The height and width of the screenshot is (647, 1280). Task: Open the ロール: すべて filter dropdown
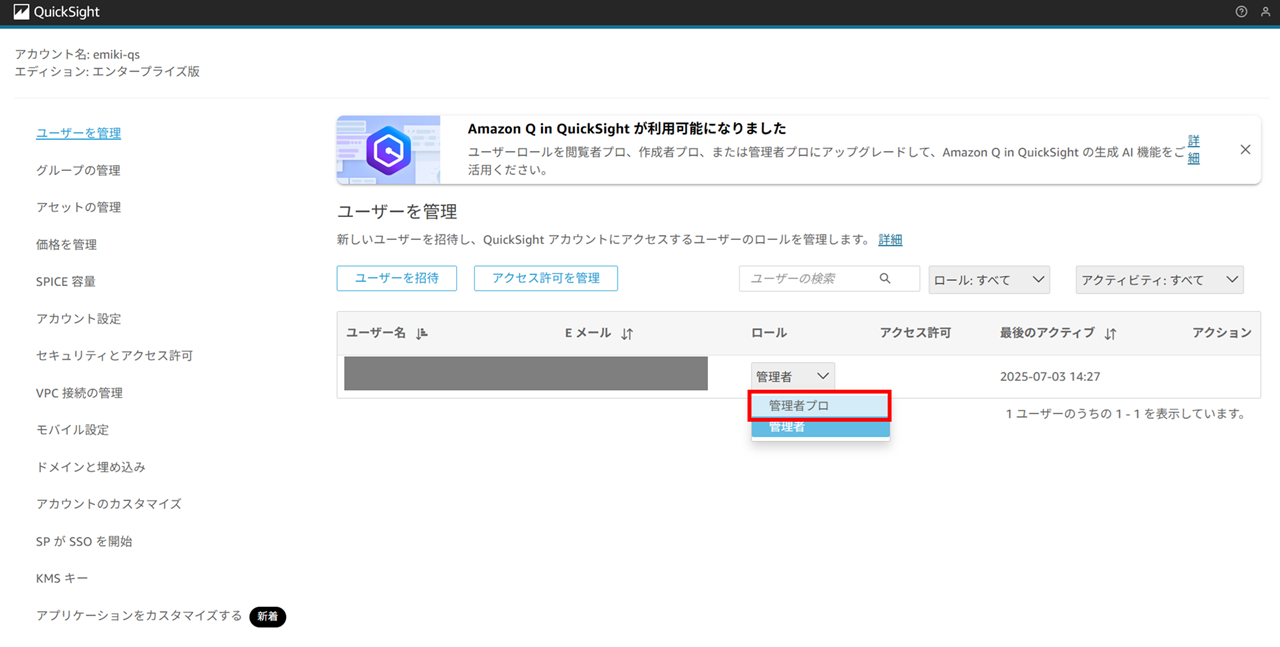pyautogui.click(x=989, y=280)
